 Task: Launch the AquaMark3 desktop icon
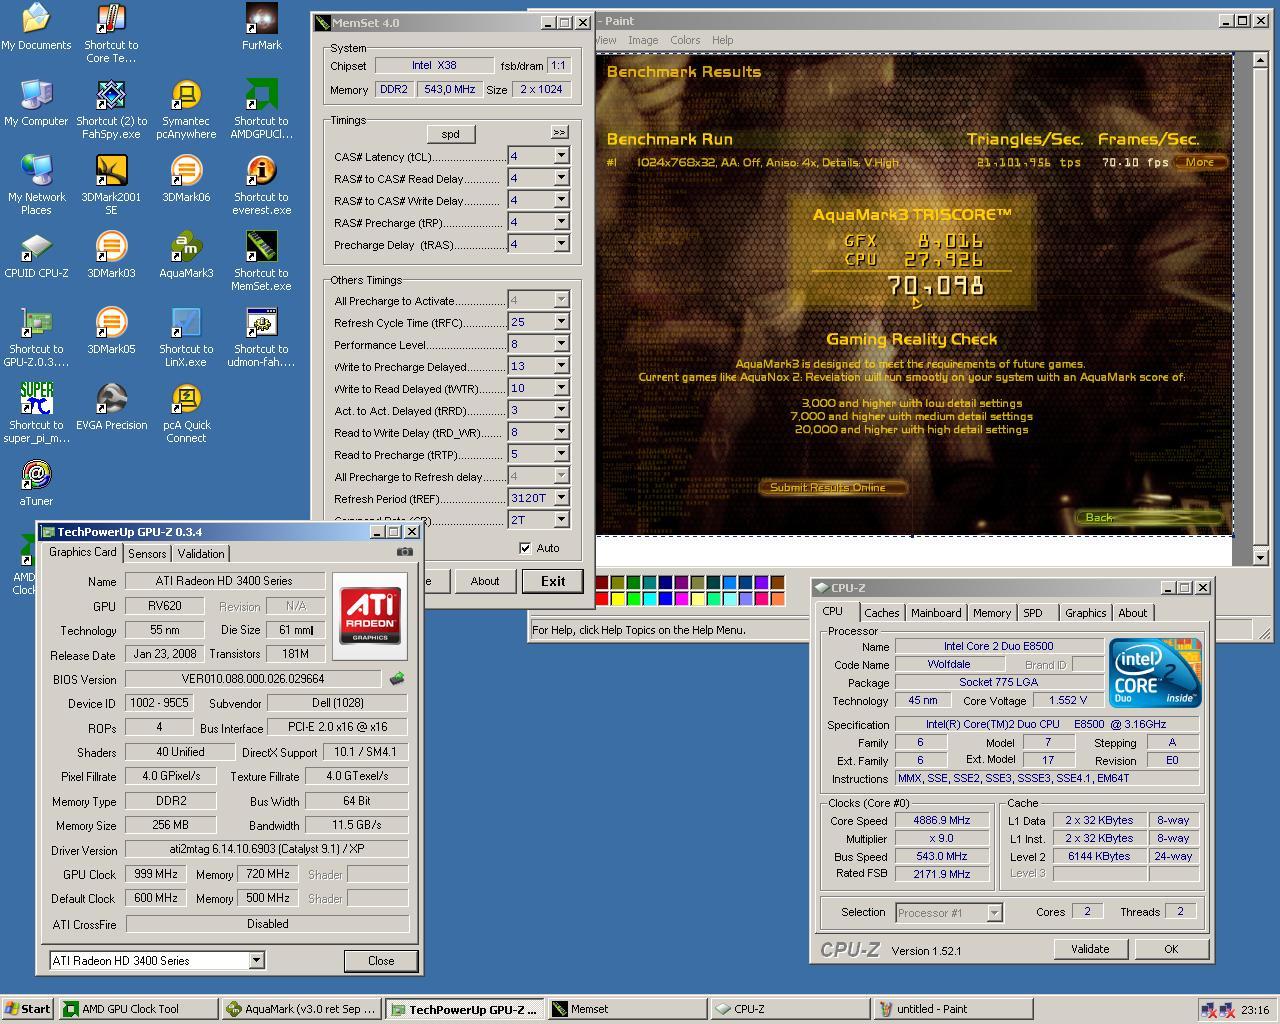coord(186,255)
